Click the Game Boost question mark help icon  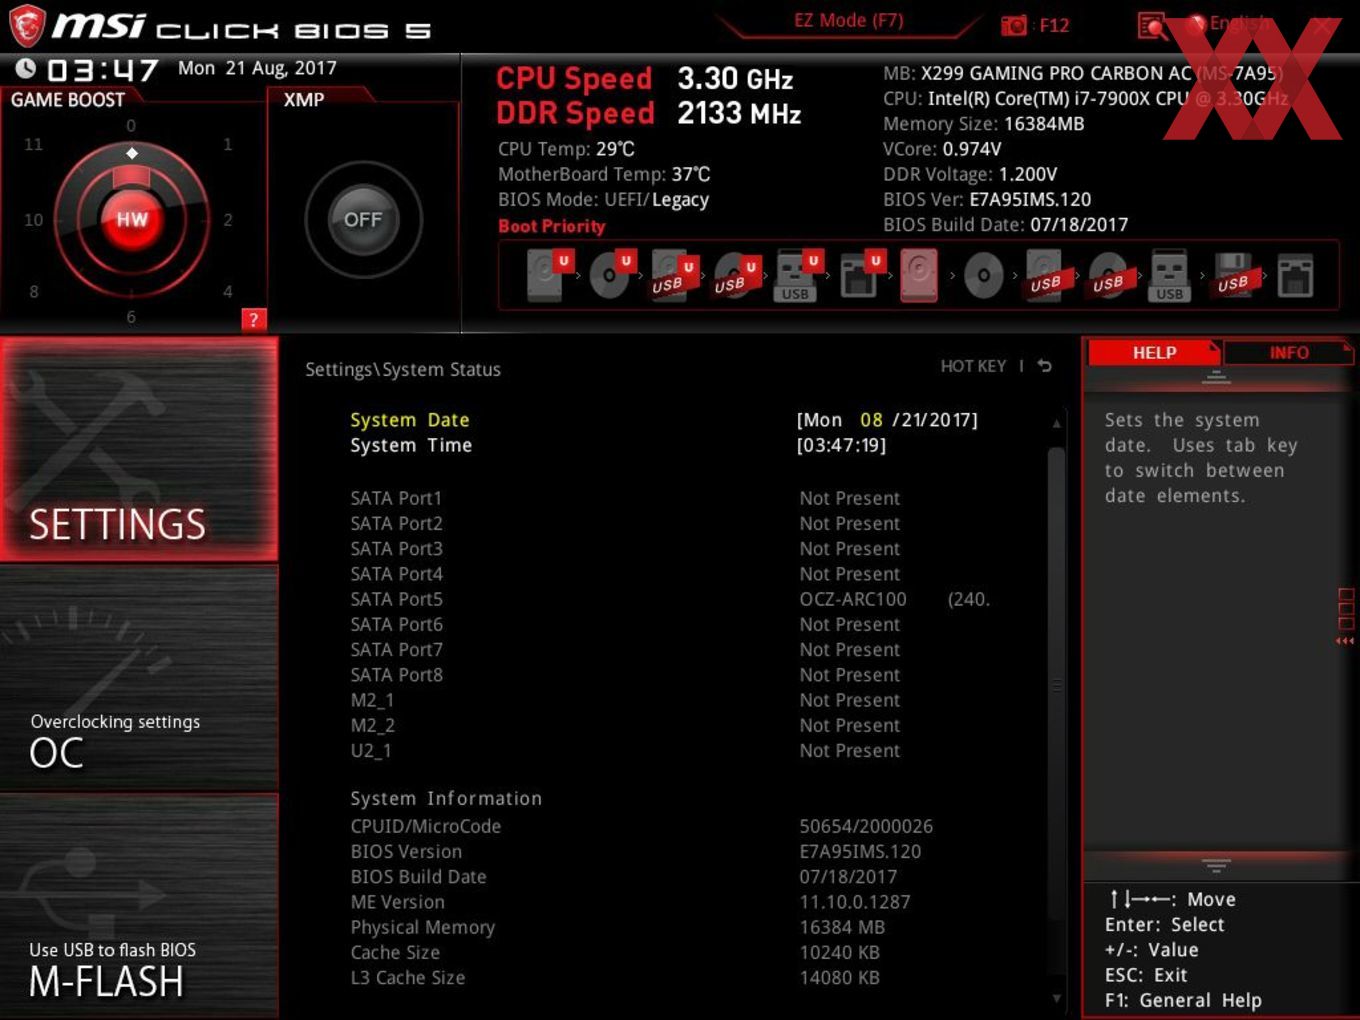coord(254,320)
